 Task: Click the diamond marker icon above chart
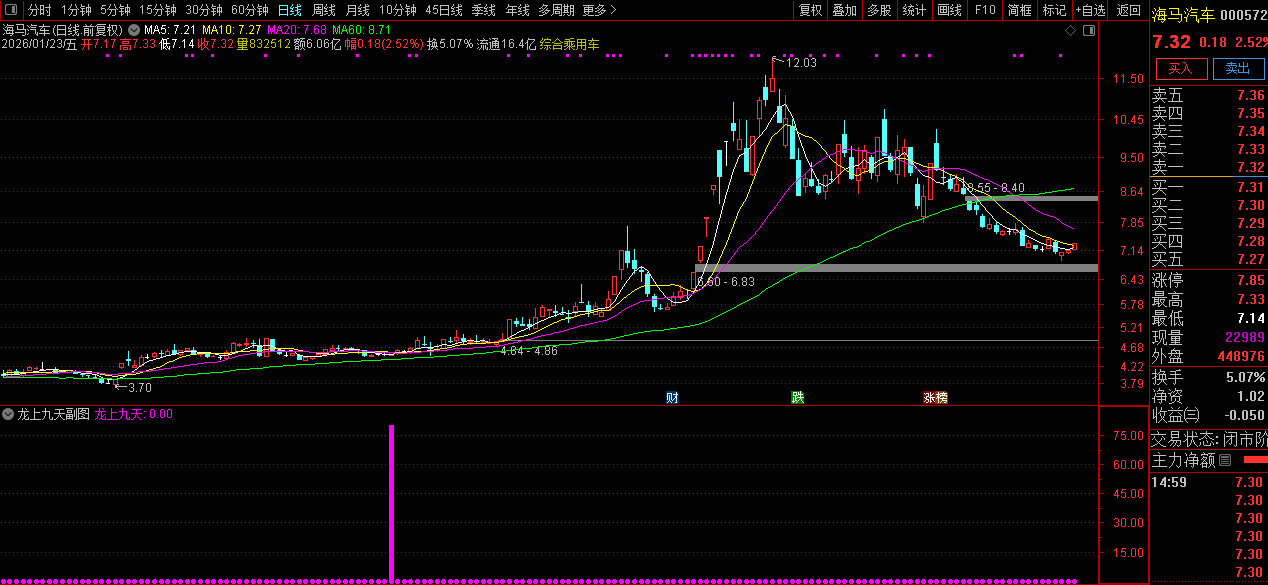coord(1071,30)
